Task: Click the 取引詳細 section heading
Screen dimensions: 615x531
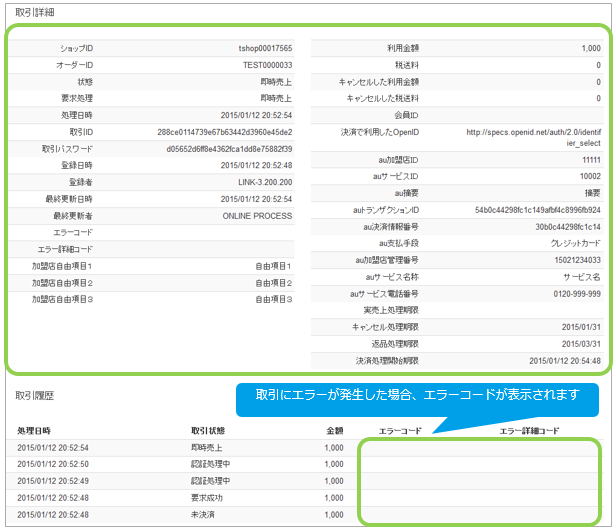Action: point(35,13)
